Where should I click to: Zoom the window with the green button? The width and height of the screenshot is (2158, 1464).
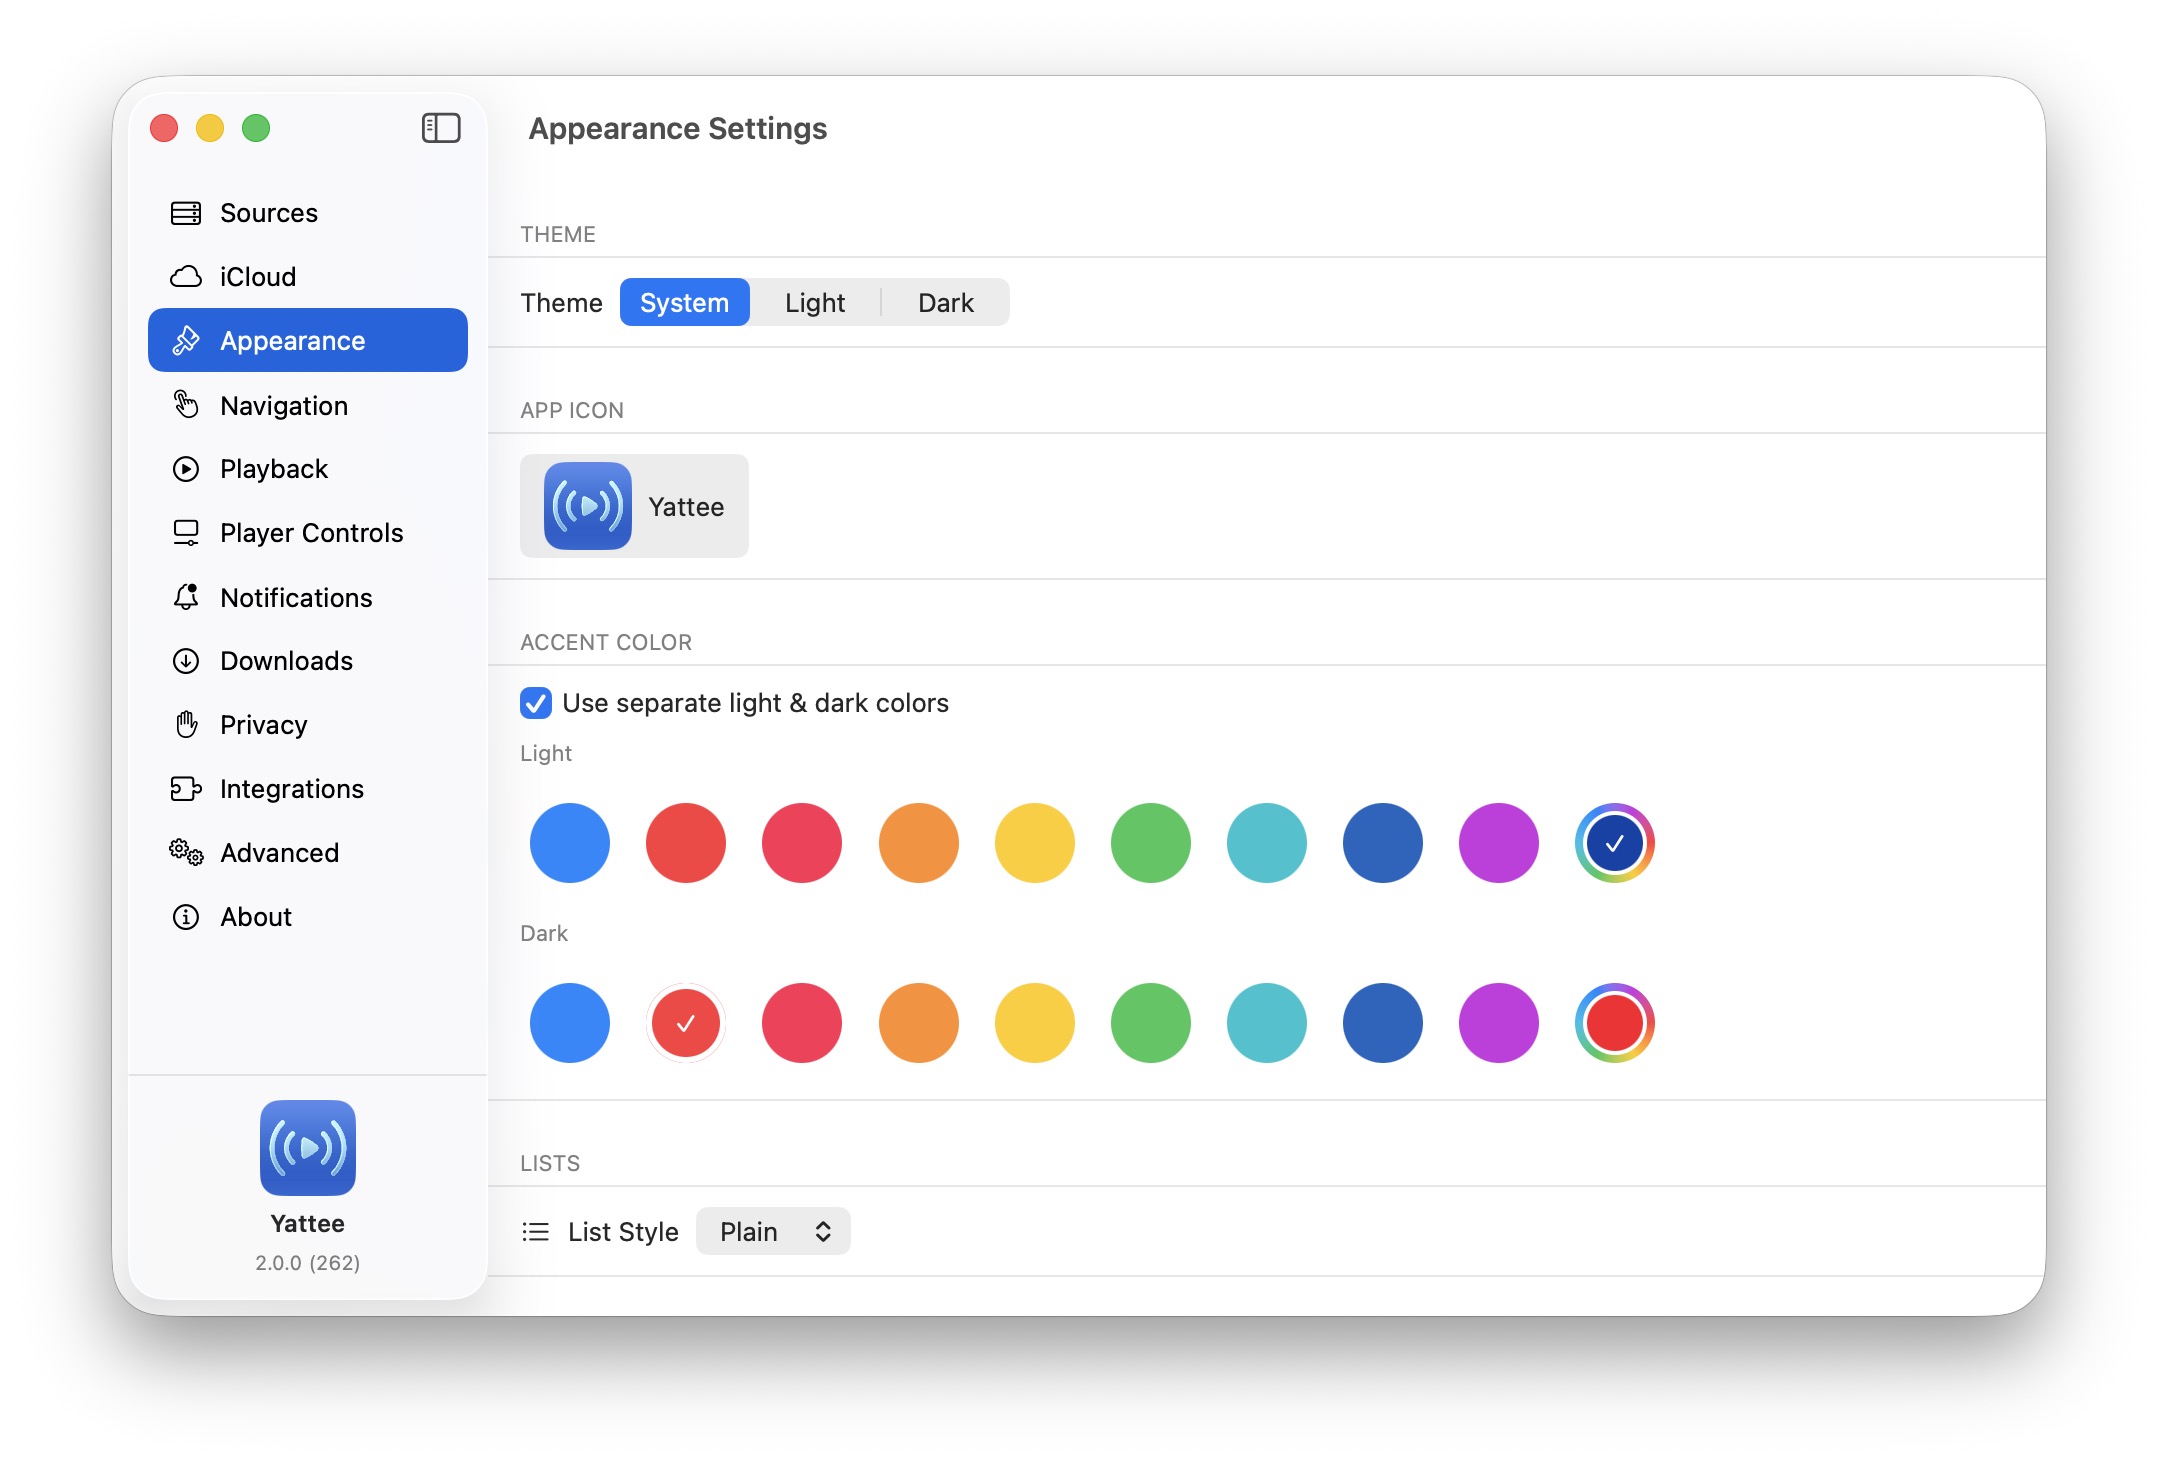pos(256,128)
